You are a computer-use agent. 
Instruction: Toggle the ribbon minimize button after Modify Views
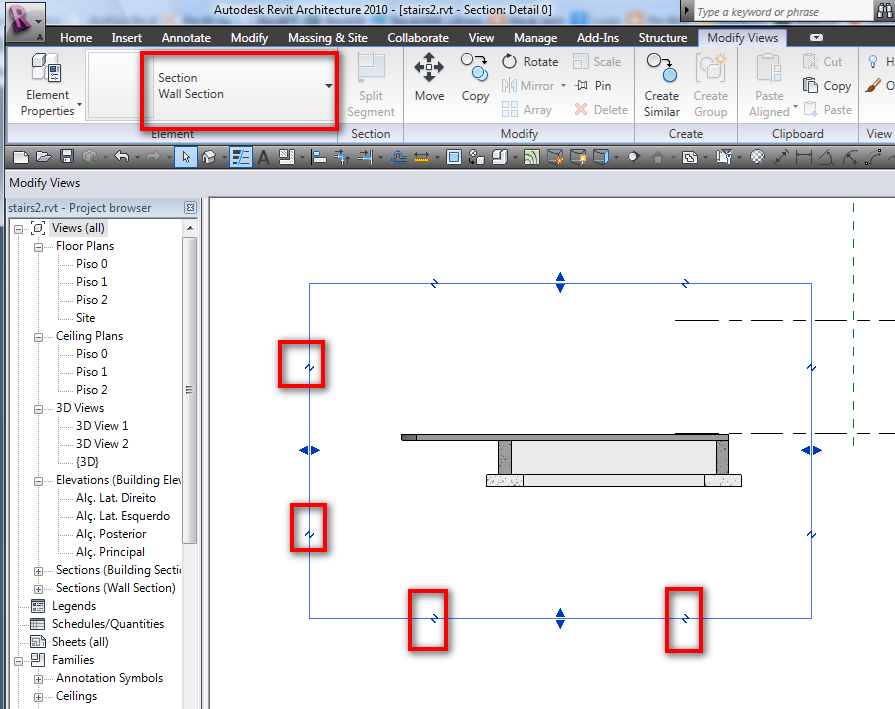[817, 38]
